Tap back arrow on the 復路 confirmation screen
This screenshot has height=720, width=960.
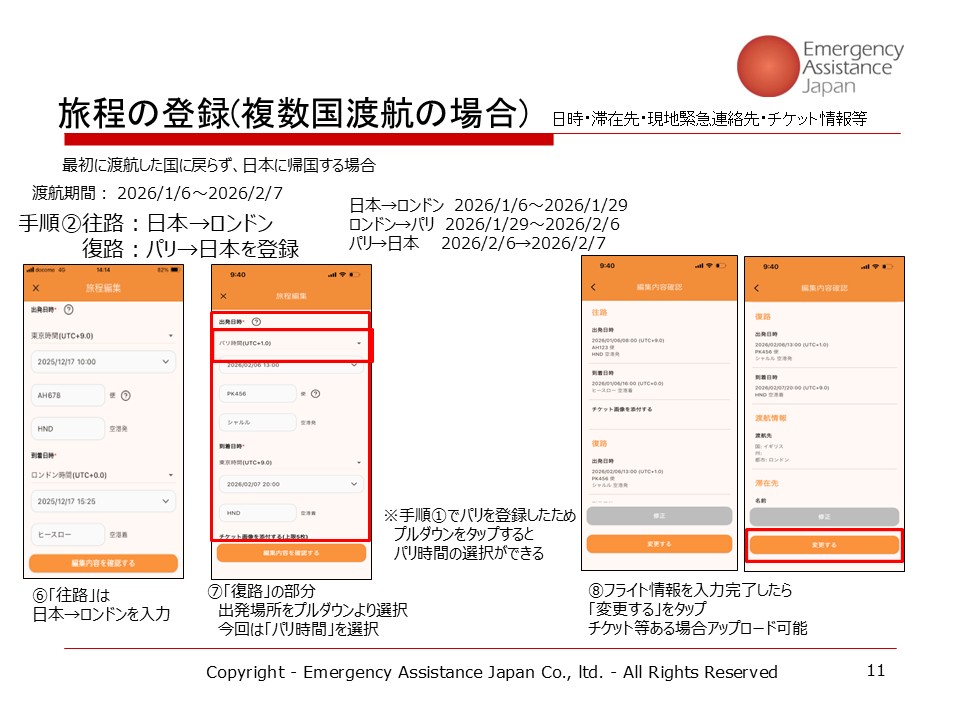click(757, 288)
